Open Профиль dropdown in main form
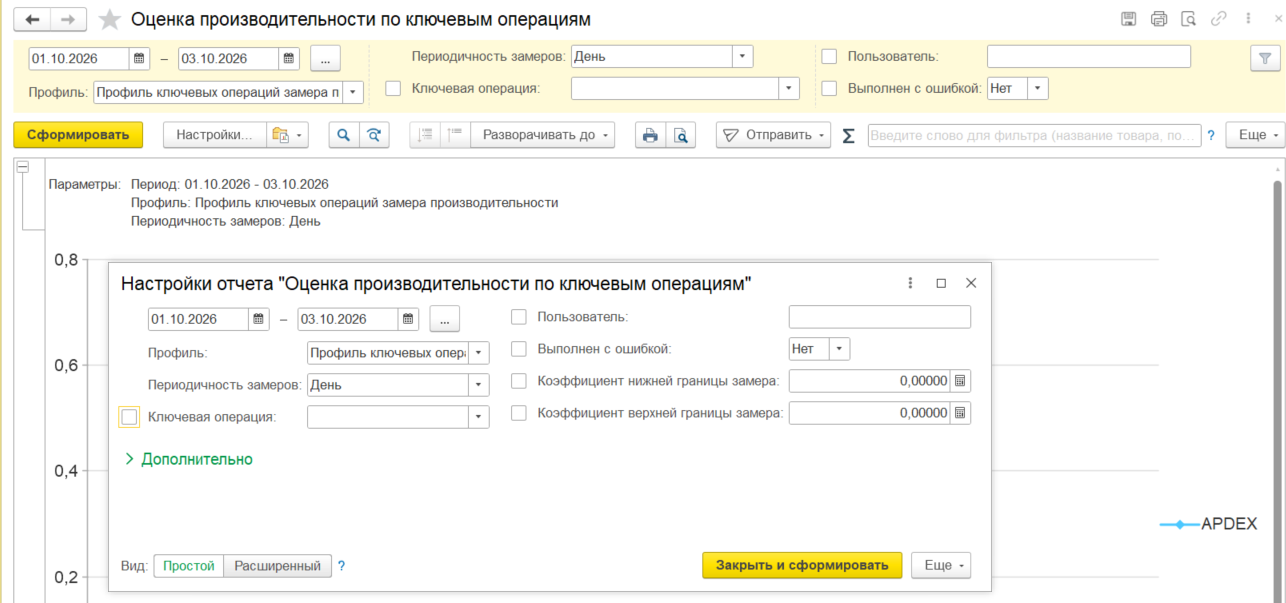The width and height of the screenshot is (1286, 603). pos(354,93)
